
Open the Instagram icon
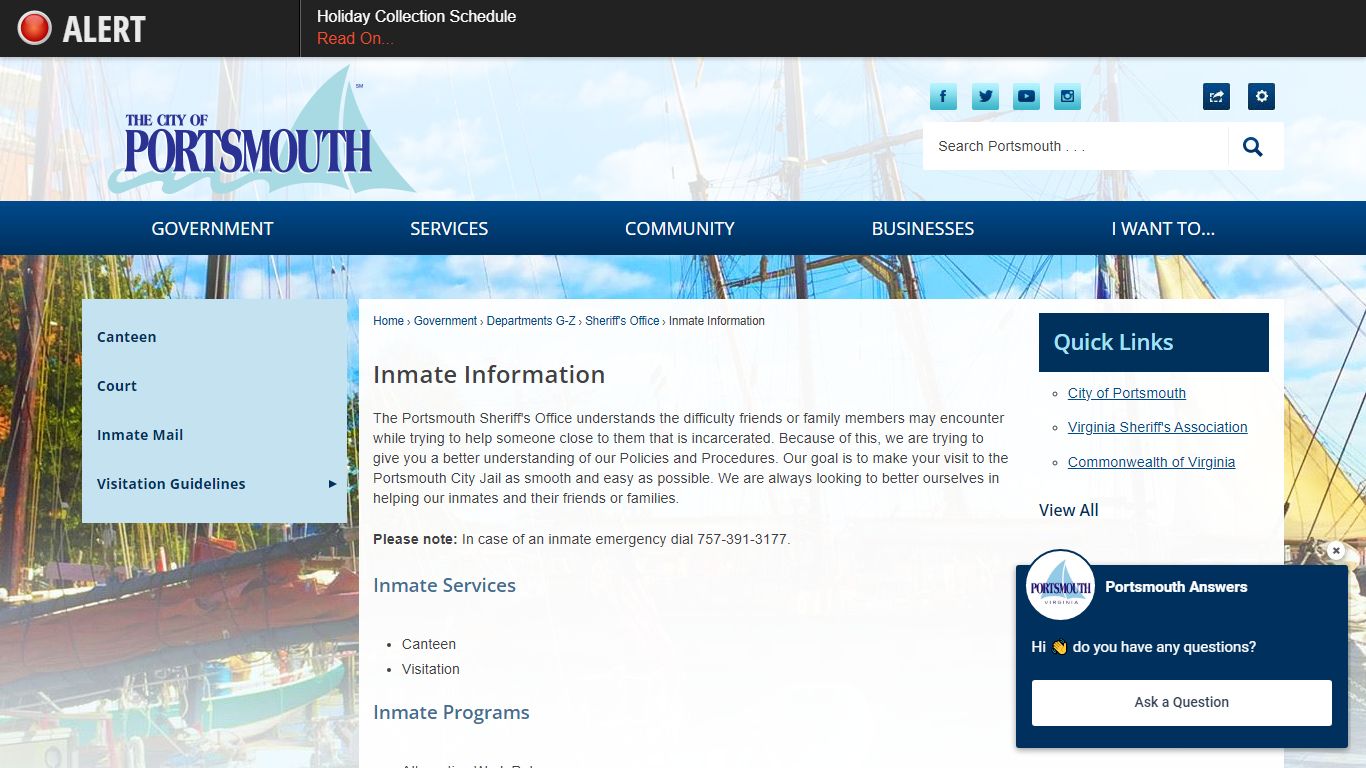tap(1066, 96)
